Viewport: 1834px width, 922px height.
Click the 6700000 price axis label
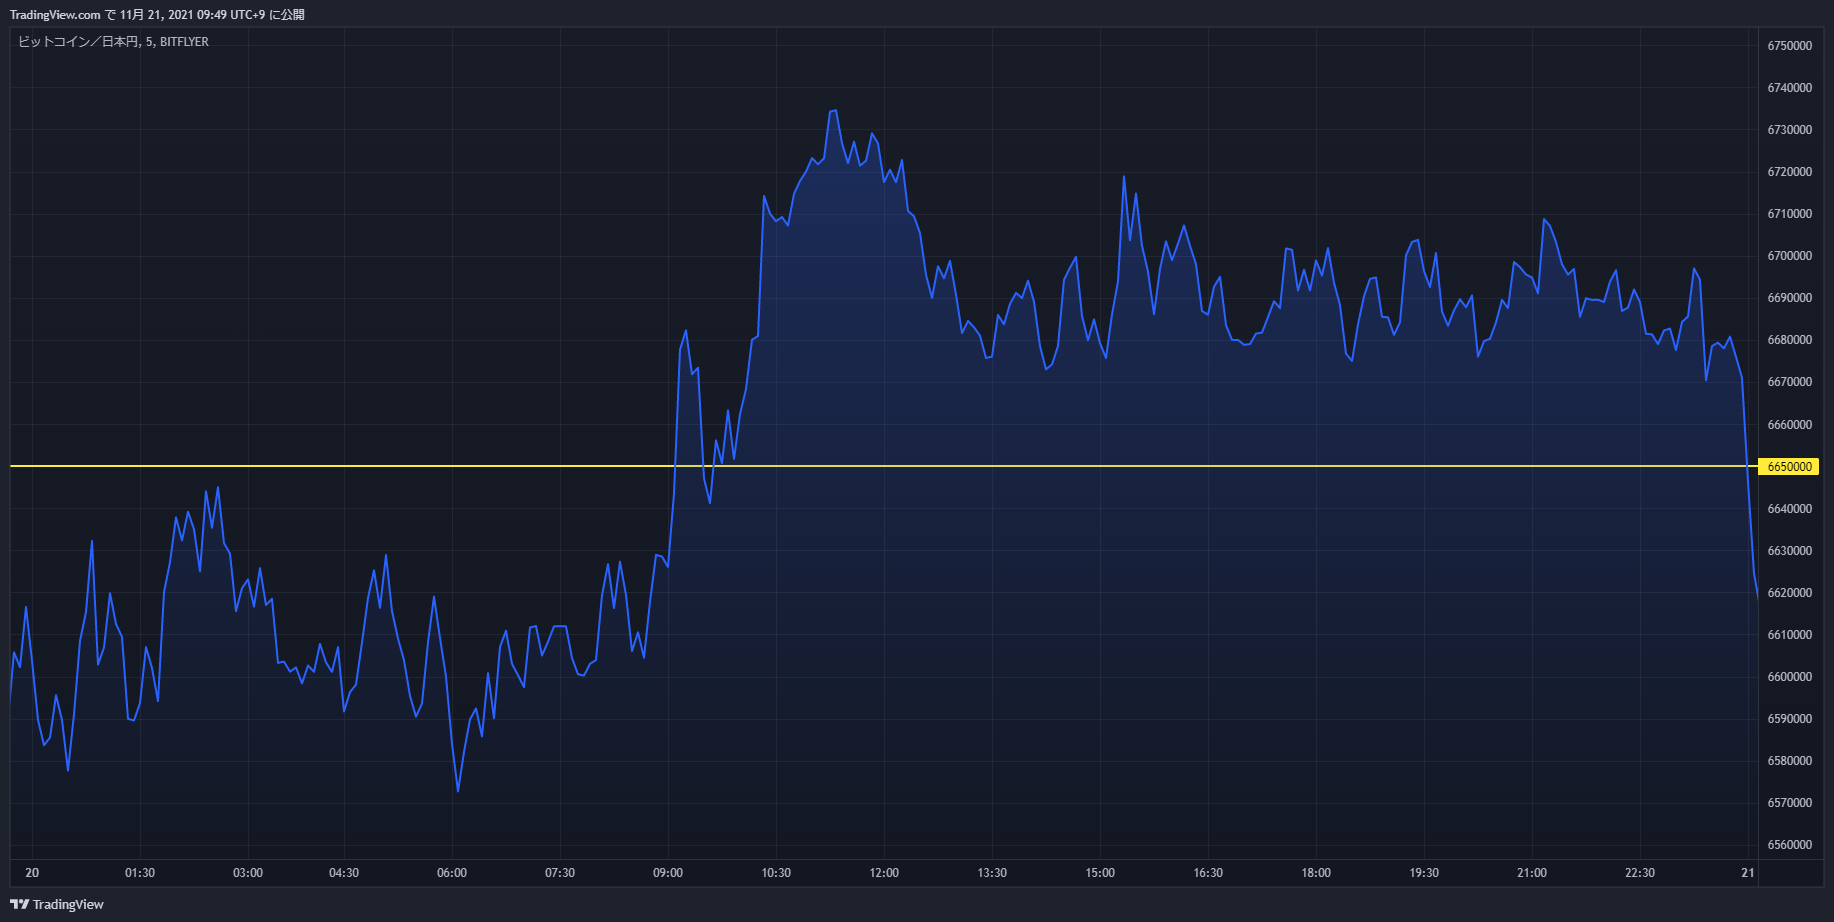click(1790, 256)
